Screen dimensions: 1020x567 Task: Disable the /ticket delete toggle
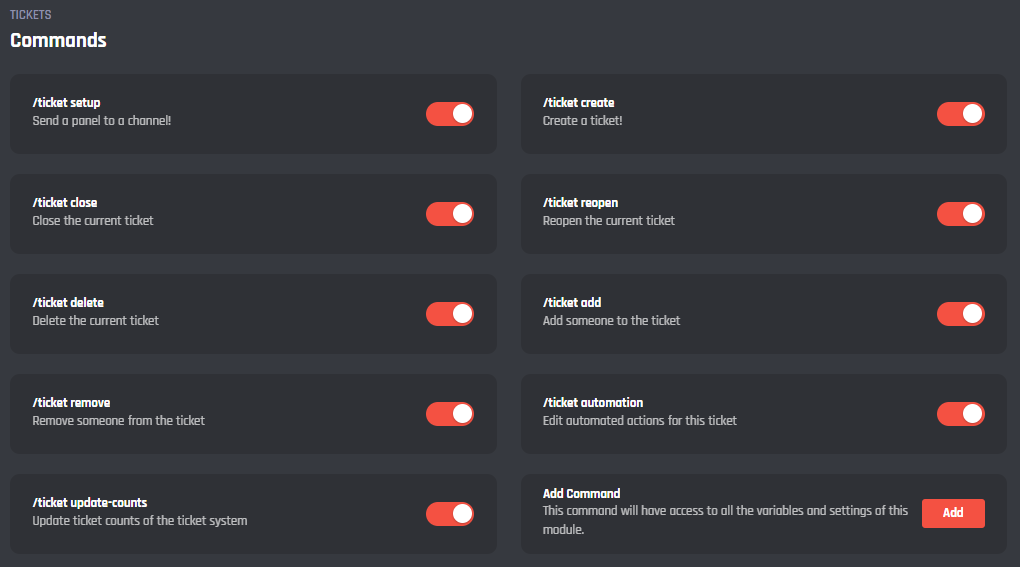tap(449, 314)
